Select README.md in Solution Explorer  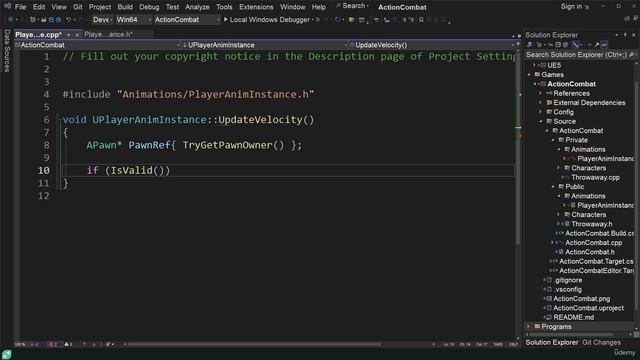click(x=573, y=318)
